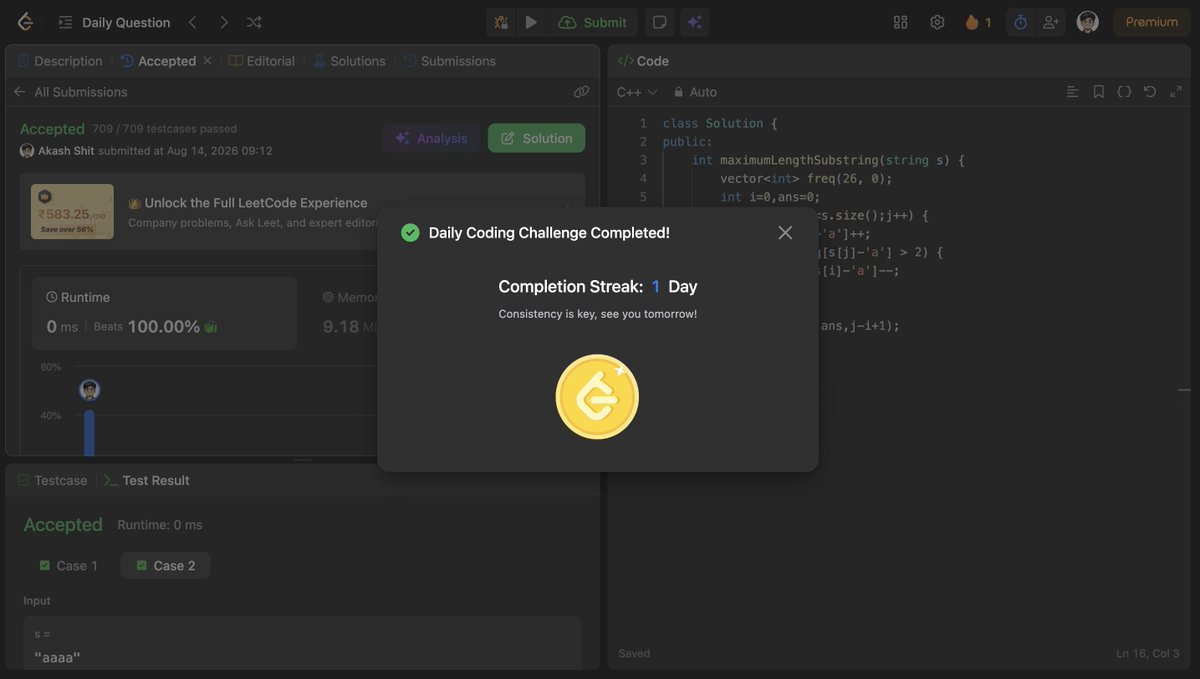Switch to the Test Result tab

point(147,480)
